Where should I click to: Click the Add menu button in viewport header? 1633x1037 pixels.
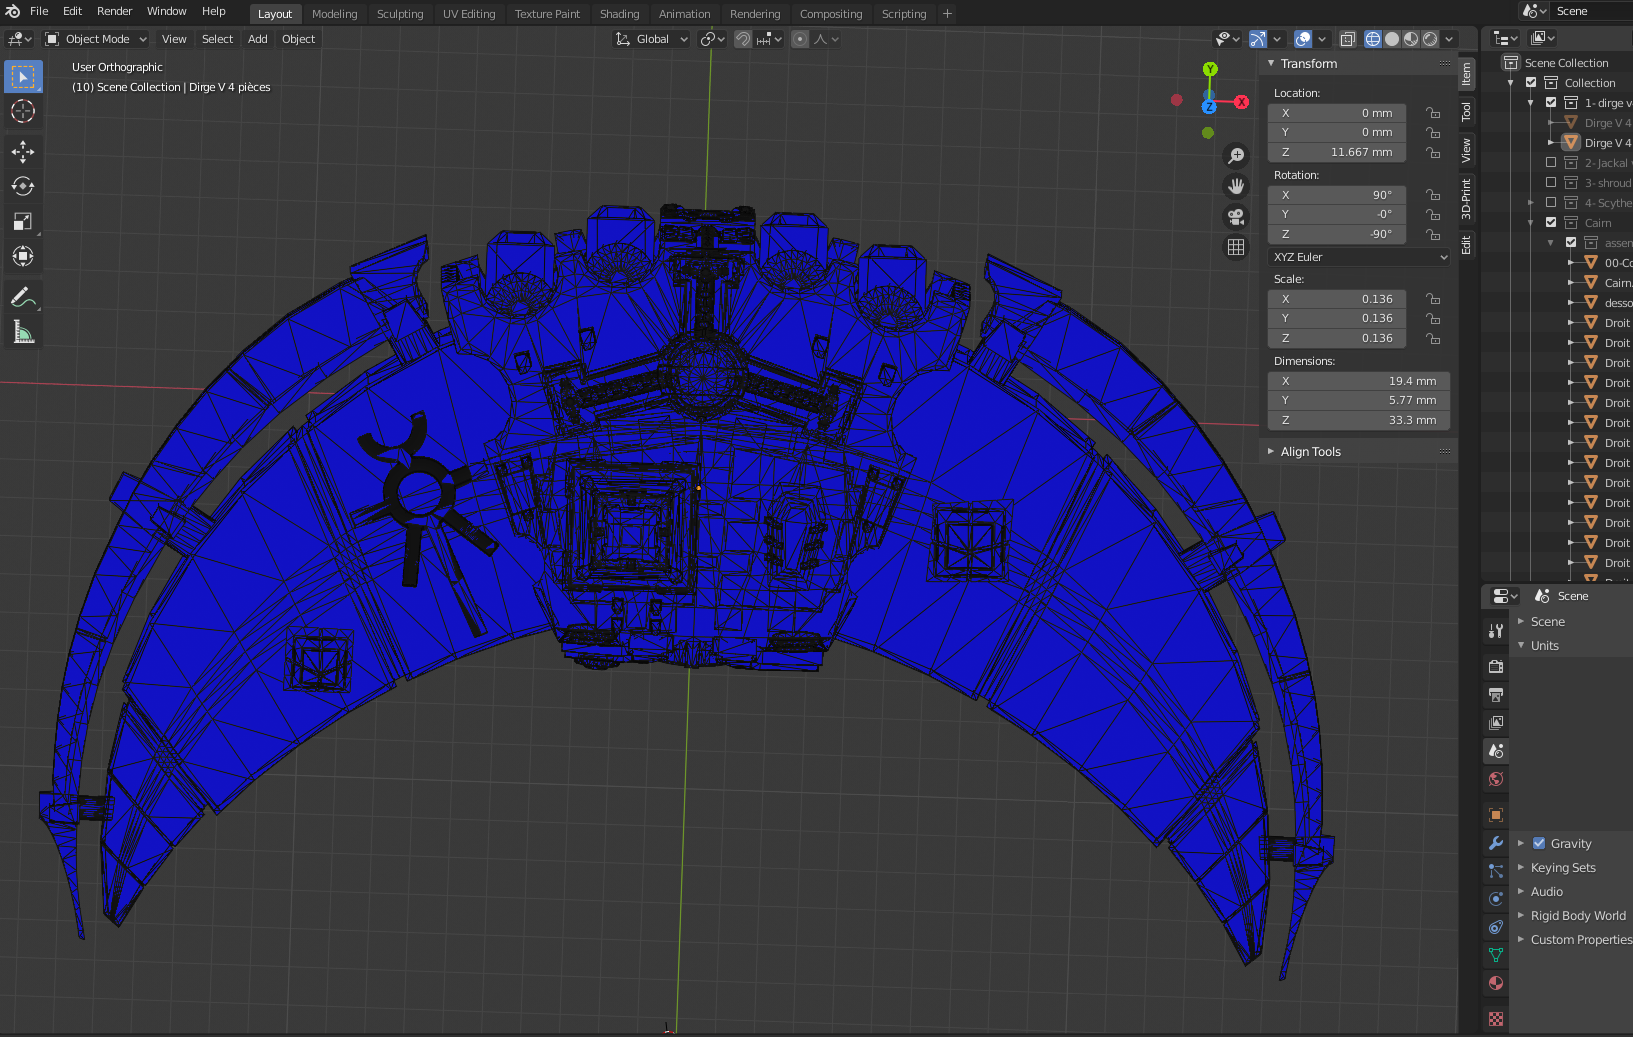pos(257,39)
